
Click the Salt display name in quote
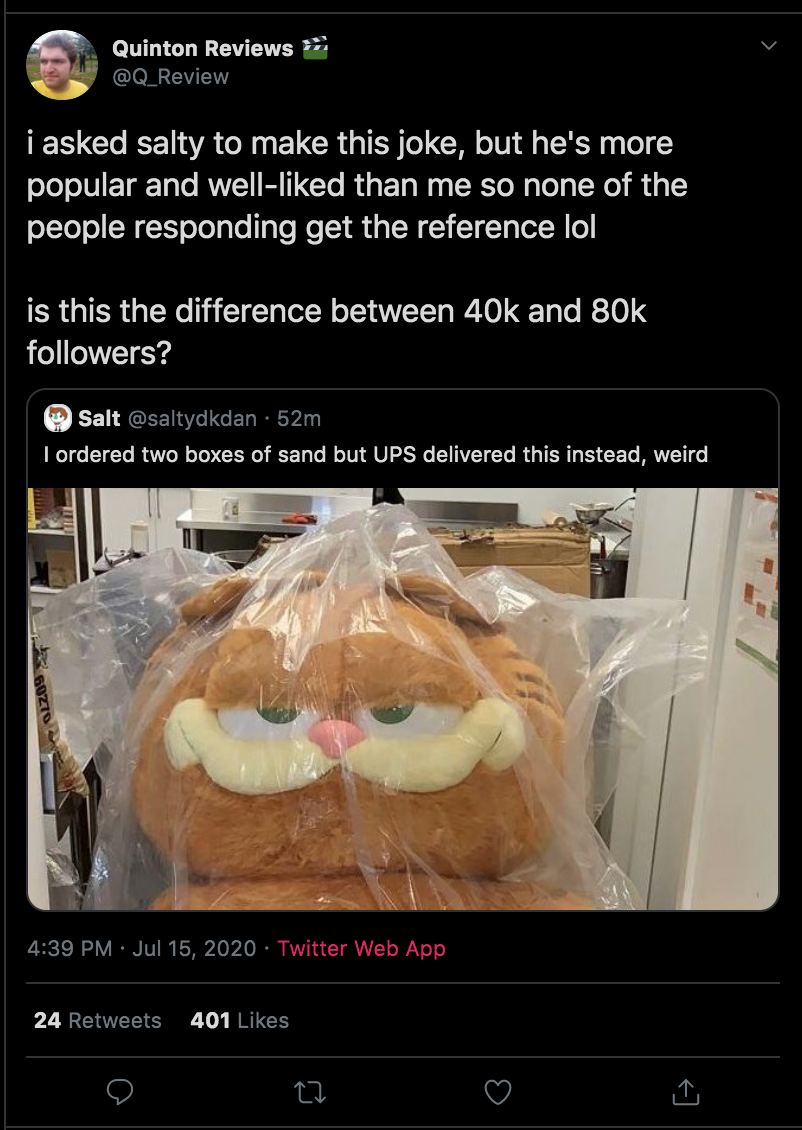[99, 419]
